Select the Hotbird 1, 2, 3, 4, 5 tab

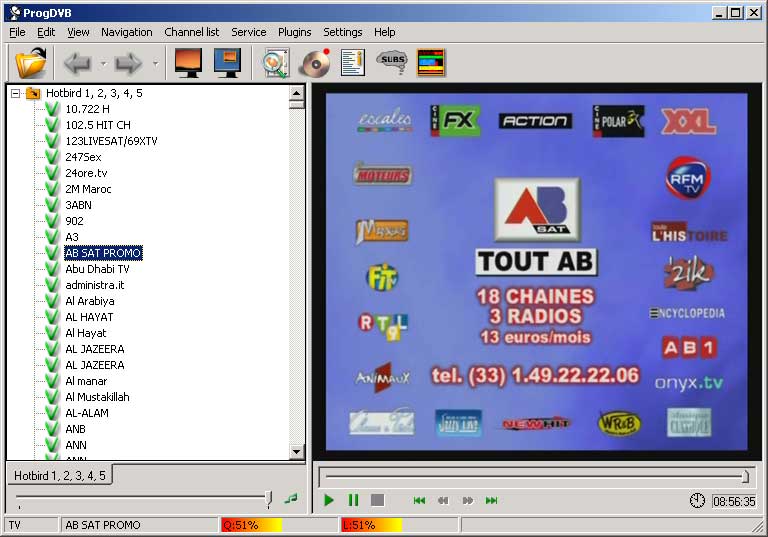[59, 476]
